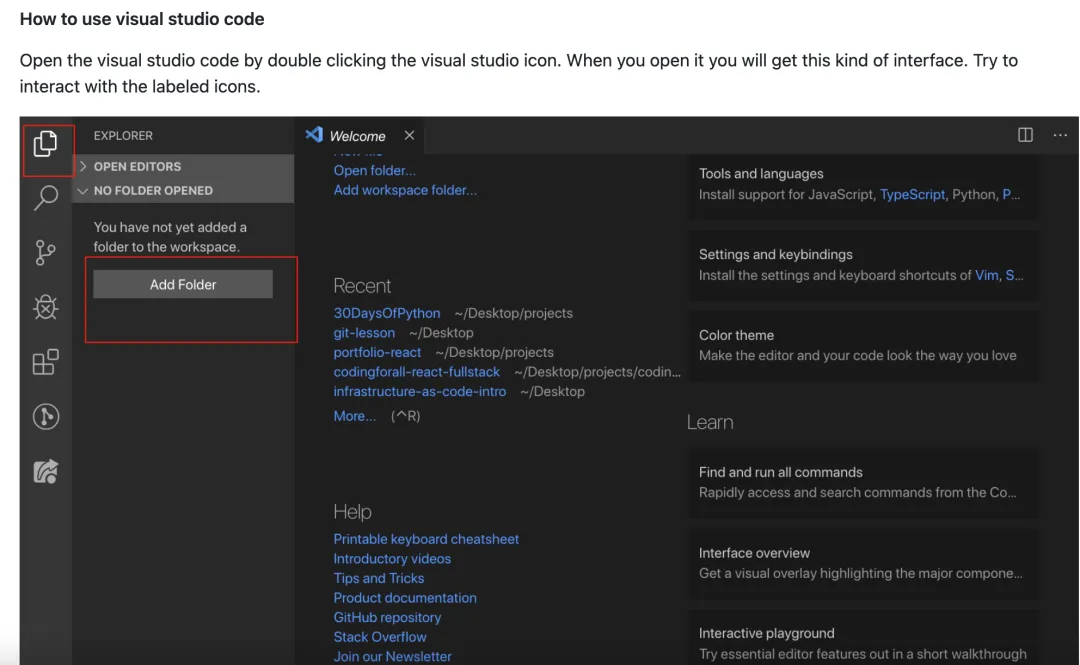The height and width of the screenshot is (665, 1080).
Task: Open the Find and run all commands card
Action: [864, 482]
